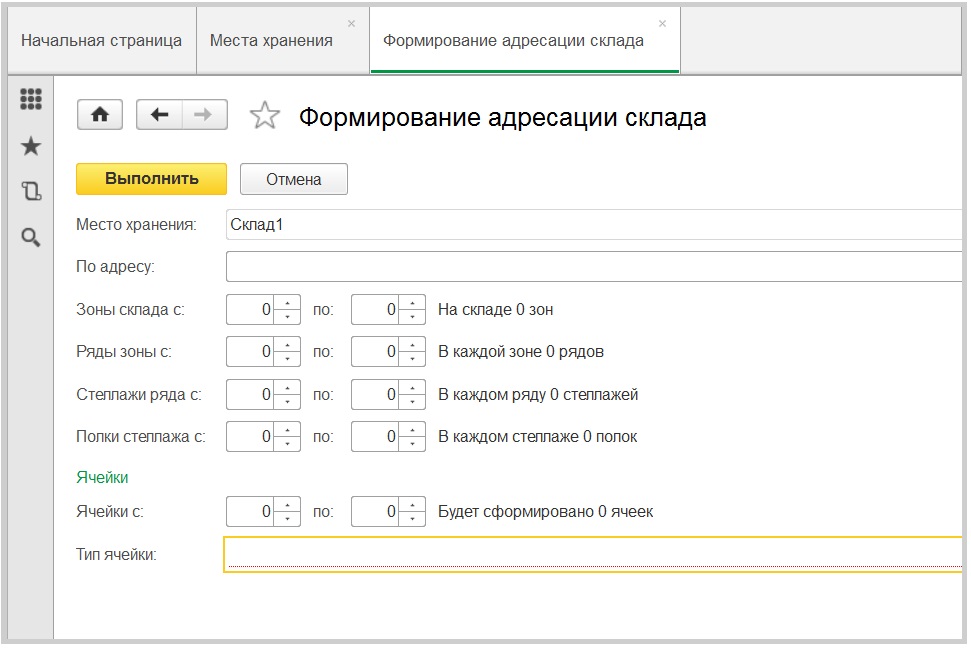Go to home page via house icon
Screen dimensions: 971x648
pyautogui.click(x=100, y=115)
